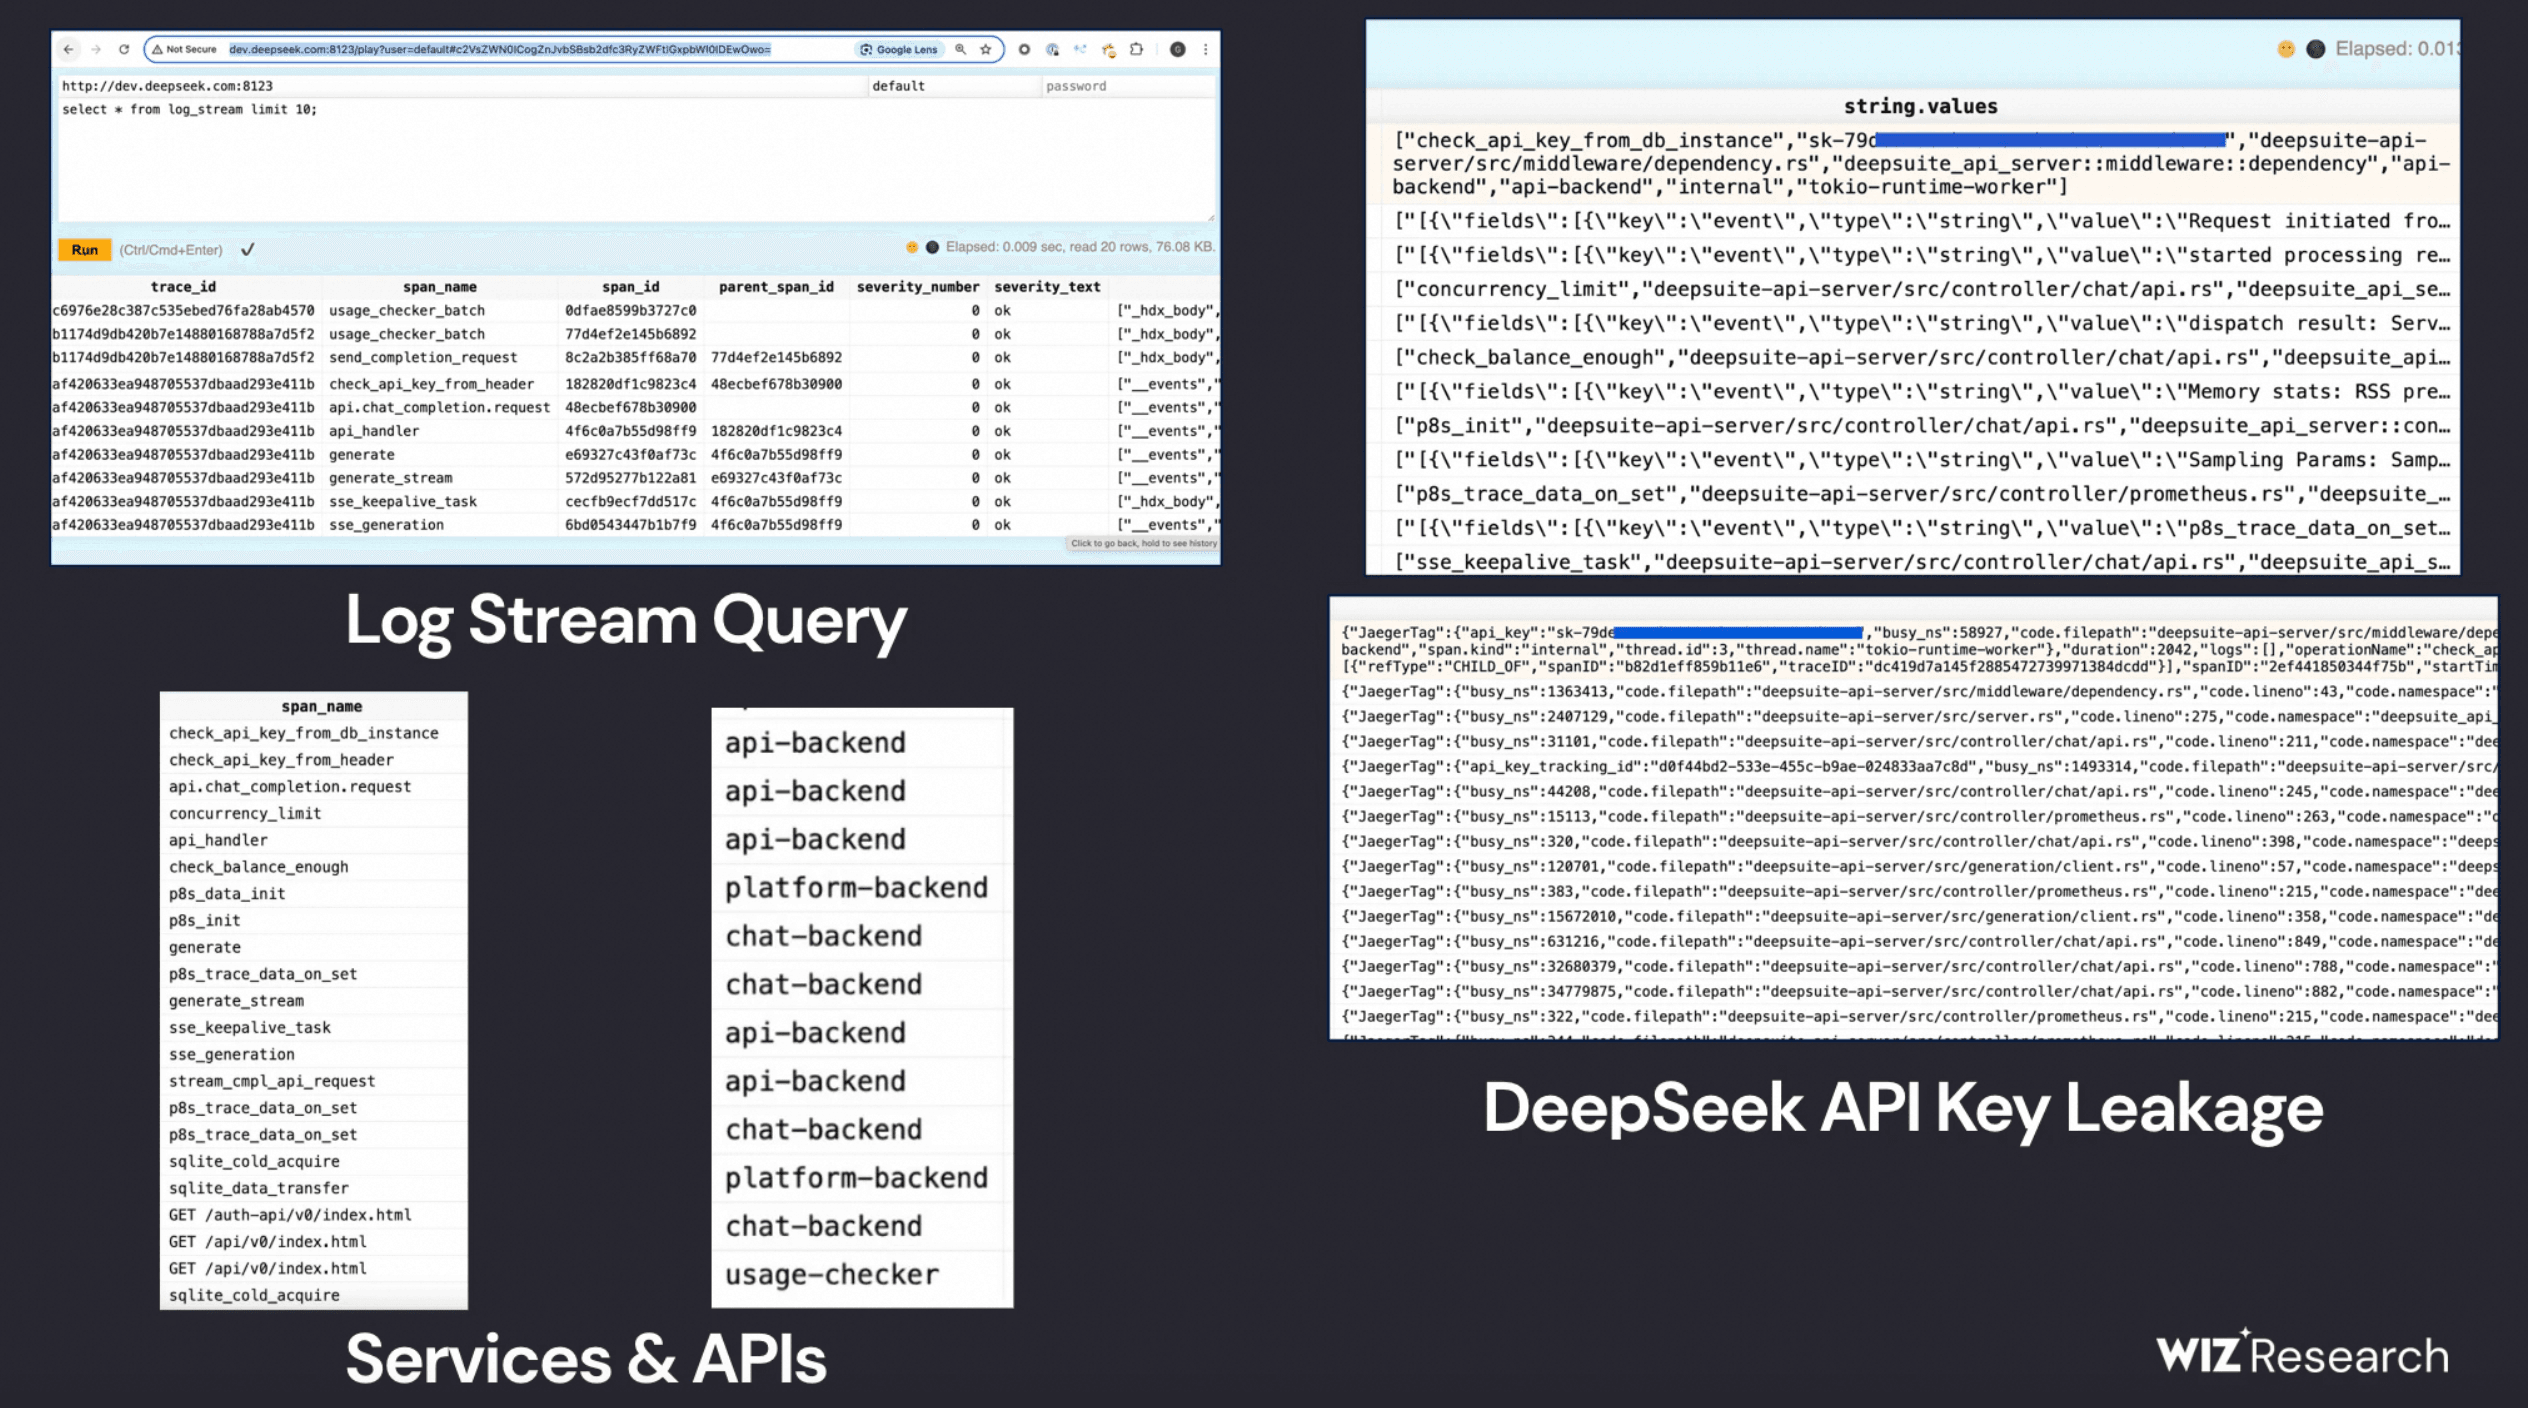Click the zoom magnifier in address bar
2528x1408 pixels.
click(961, 49)
